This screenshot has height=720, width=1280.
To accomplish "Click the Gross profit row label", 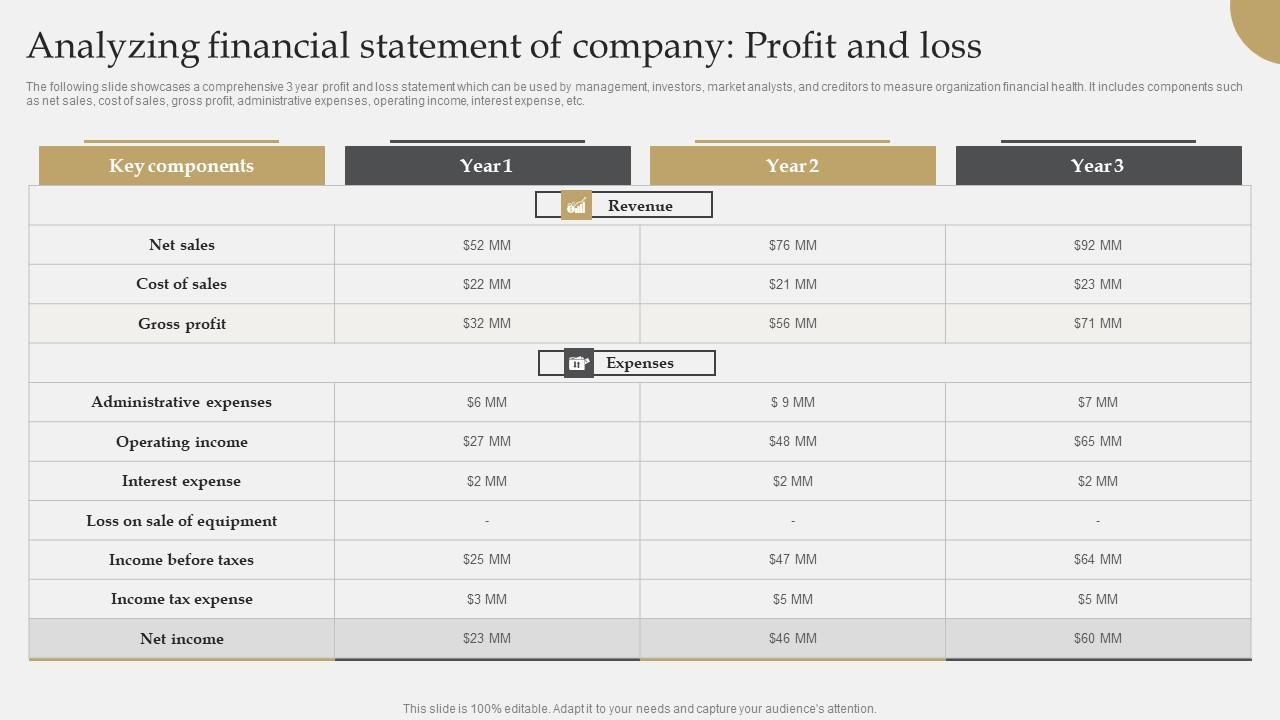I will point(182,324).
